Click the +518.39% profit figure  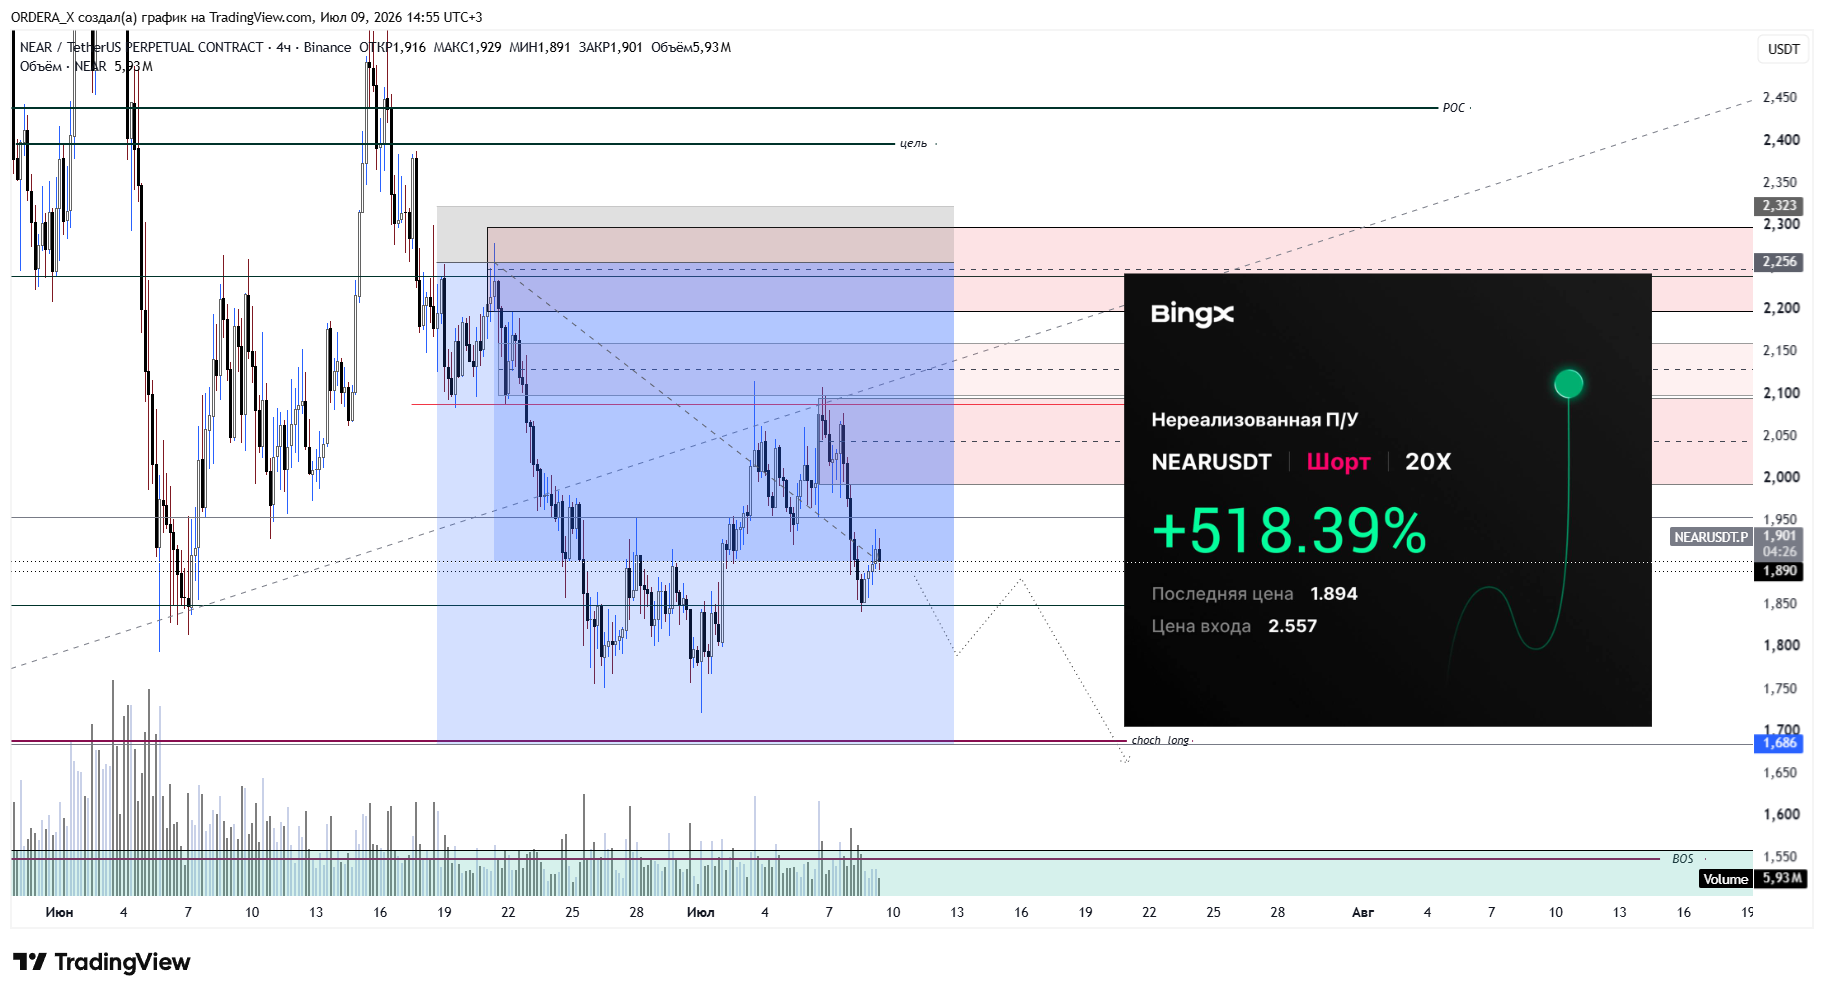(1290, 530)
